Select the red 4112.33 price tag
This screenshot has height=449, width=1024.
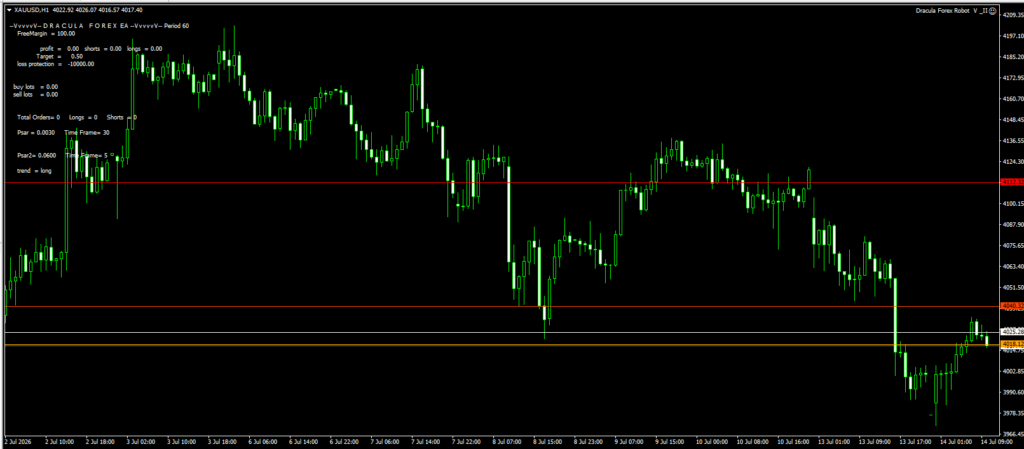click(x=1012, y=182)
